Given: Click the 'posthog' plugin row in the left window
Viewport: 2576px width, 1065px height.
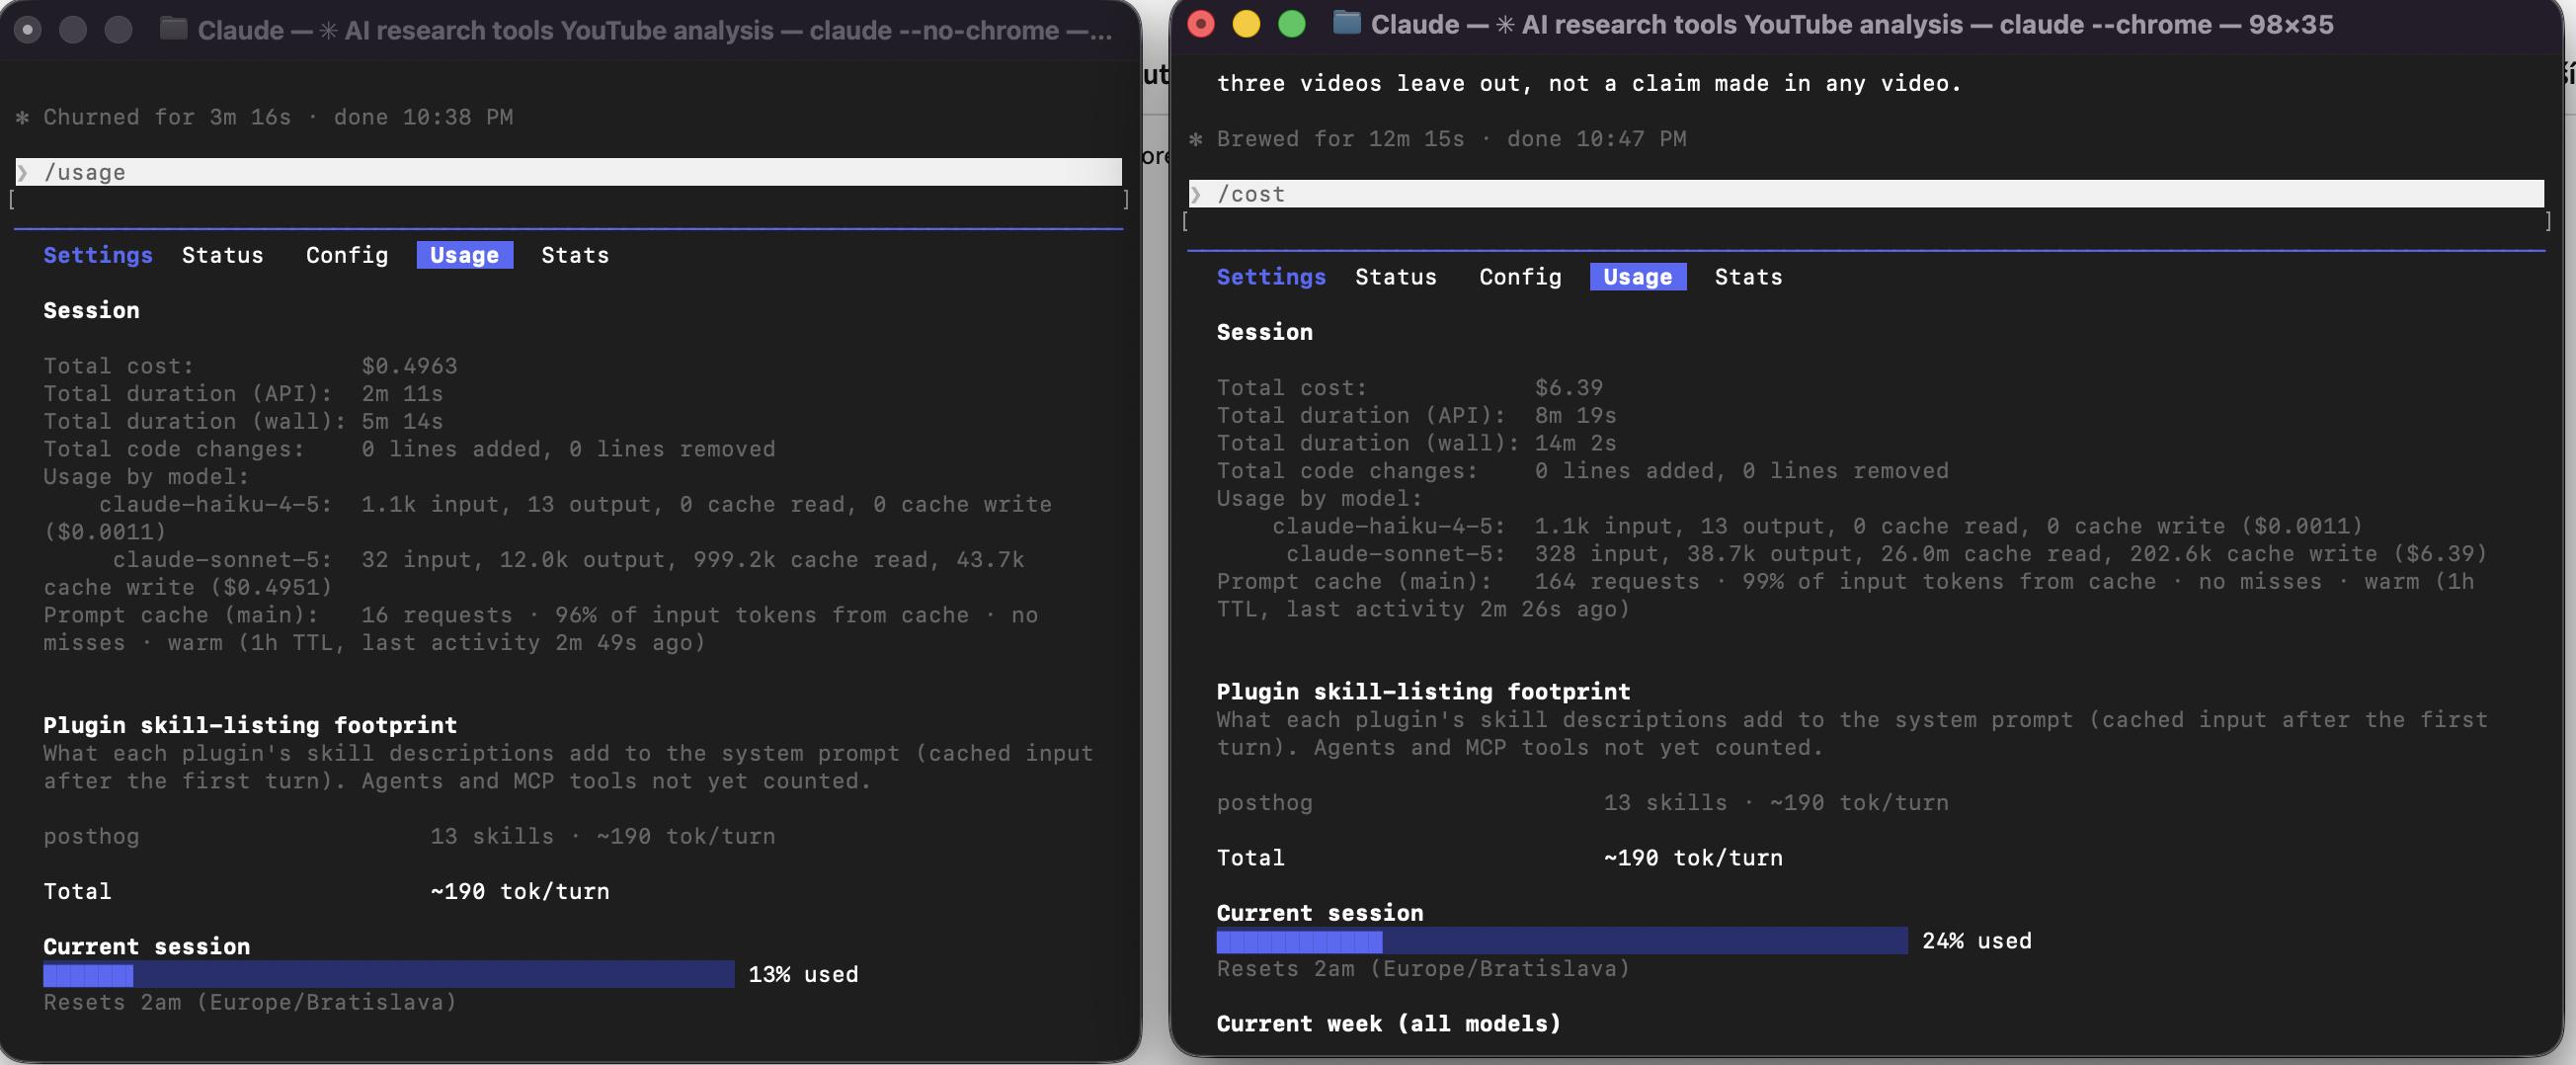Looking at the screenshot, I should tap(409, 837).
